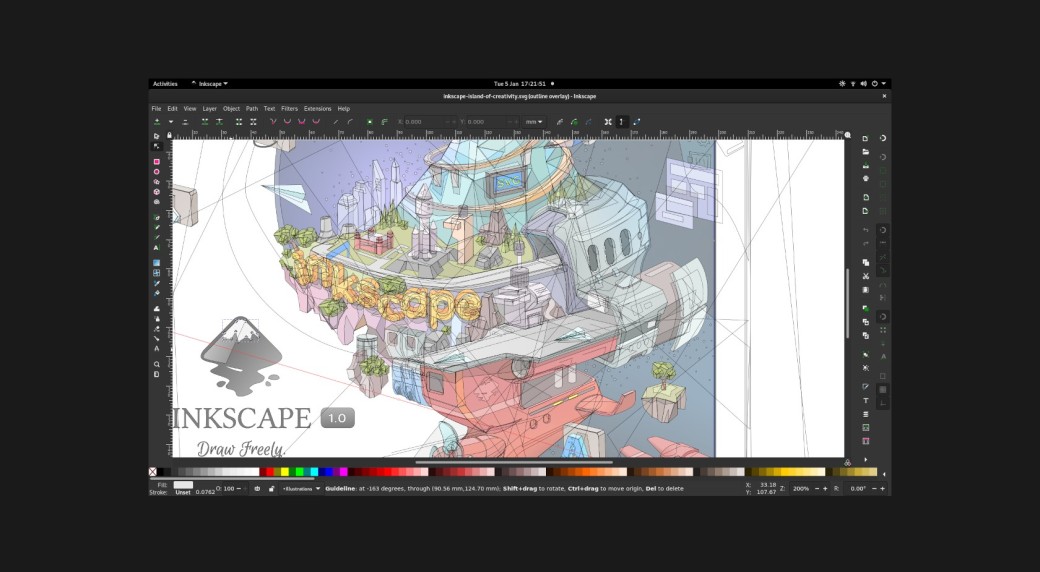The image size is (1040, 572).
Task: Click the Paste clipboard icon
Action: [866, 290]
